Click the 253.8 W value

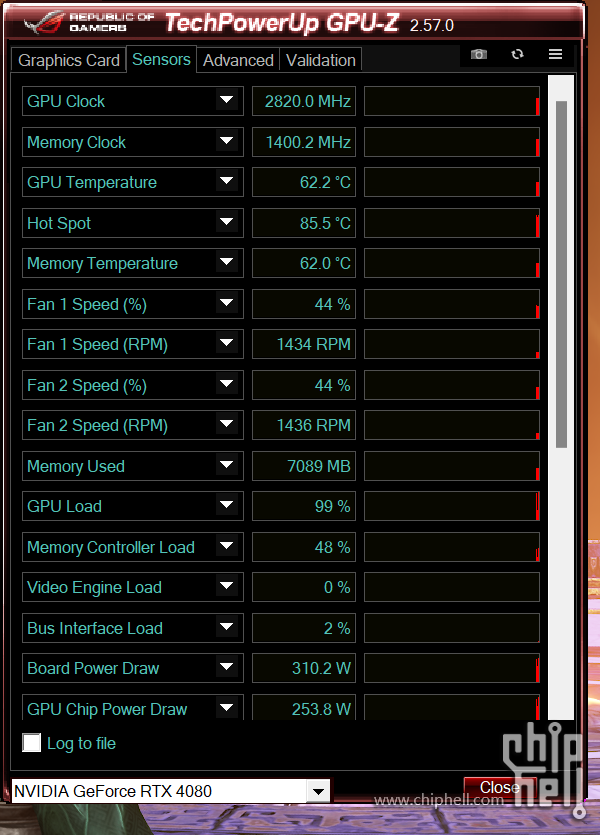click(x=304, y=708)
